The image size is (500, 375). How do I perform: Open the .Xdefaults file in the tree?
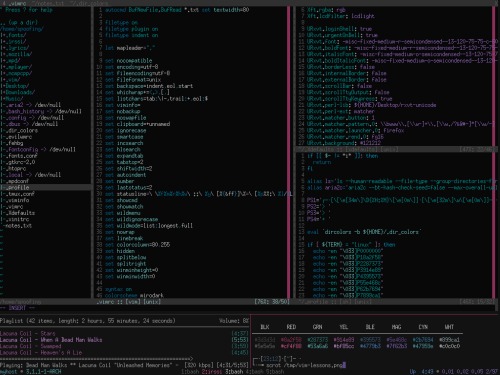(x=20, y=213)
